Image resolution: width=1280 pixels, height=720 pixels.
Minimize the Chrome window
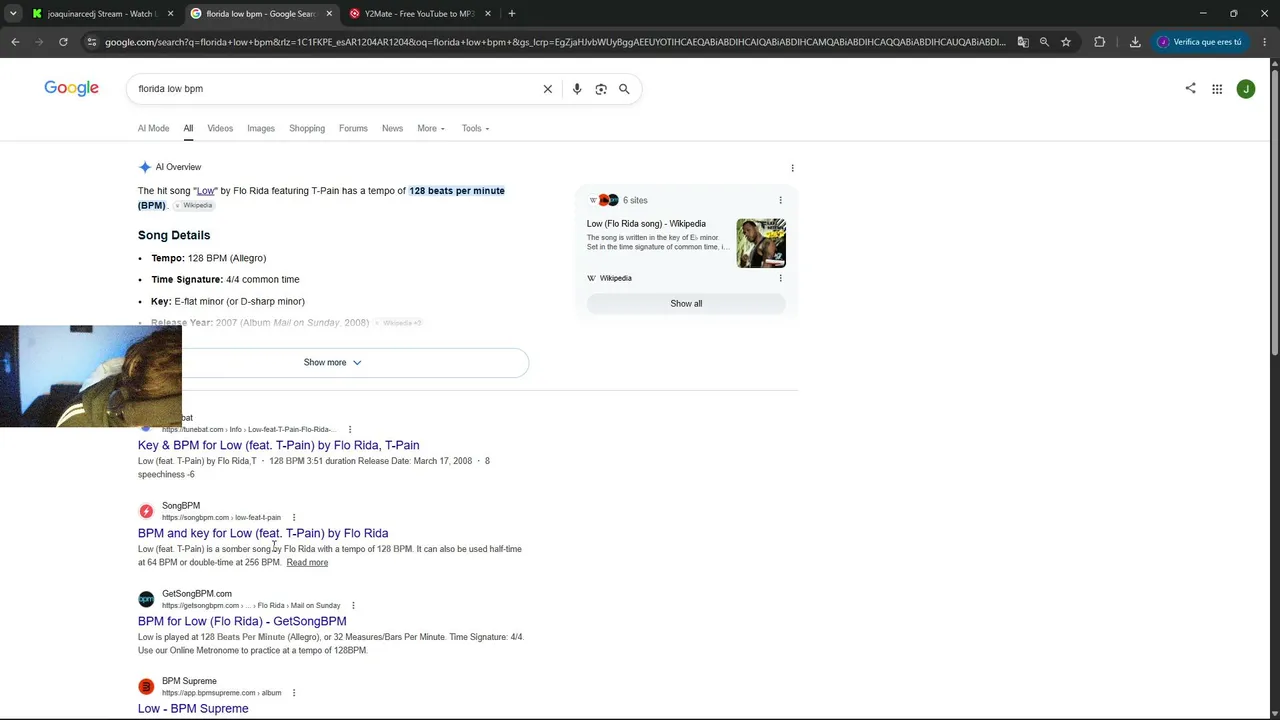pos(1203,13)
